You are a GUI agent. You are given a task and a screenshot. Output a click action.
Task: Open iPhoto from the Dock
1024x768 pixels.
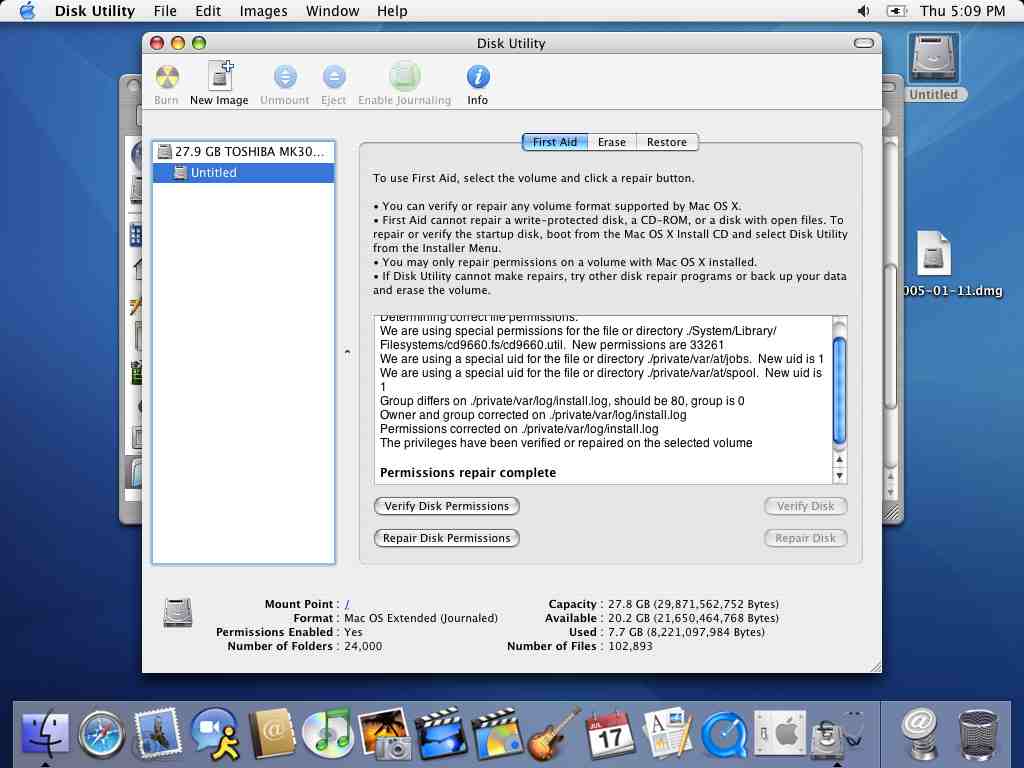pos(385,734)
